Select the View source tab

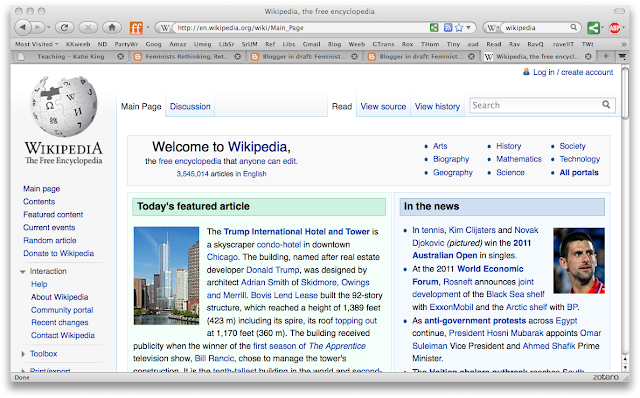click(383, 107)
